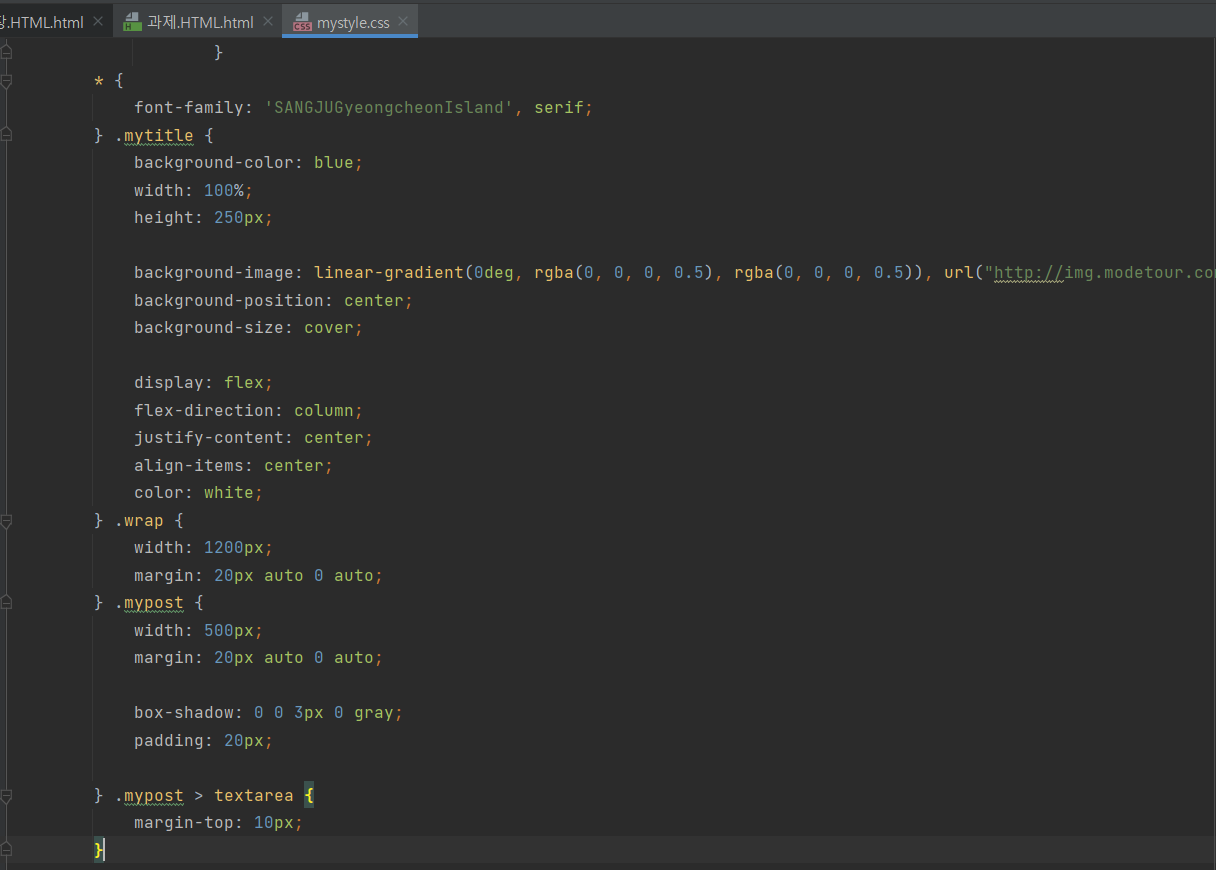Click the 'blue' background-color value

point(334,163)
